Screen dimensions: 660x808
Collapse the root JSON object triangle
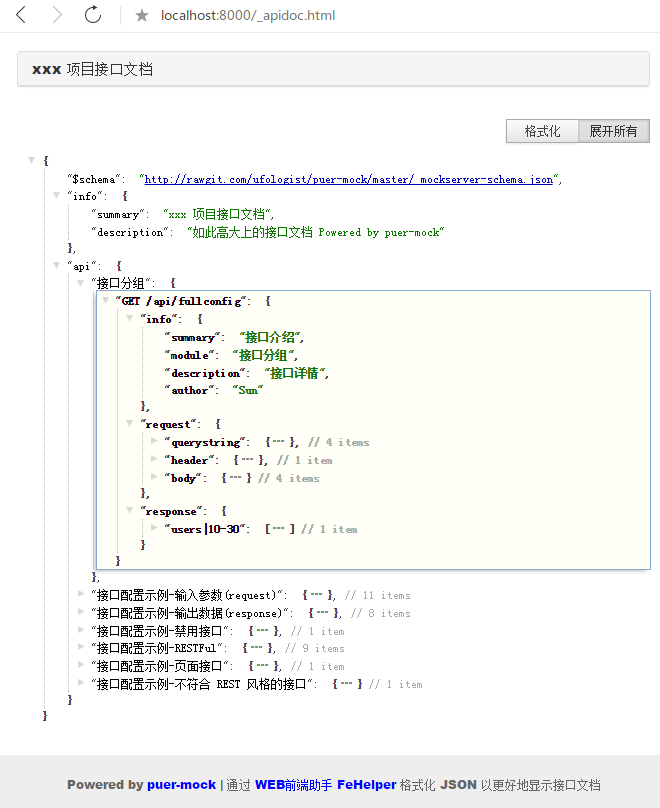point(31,160)
